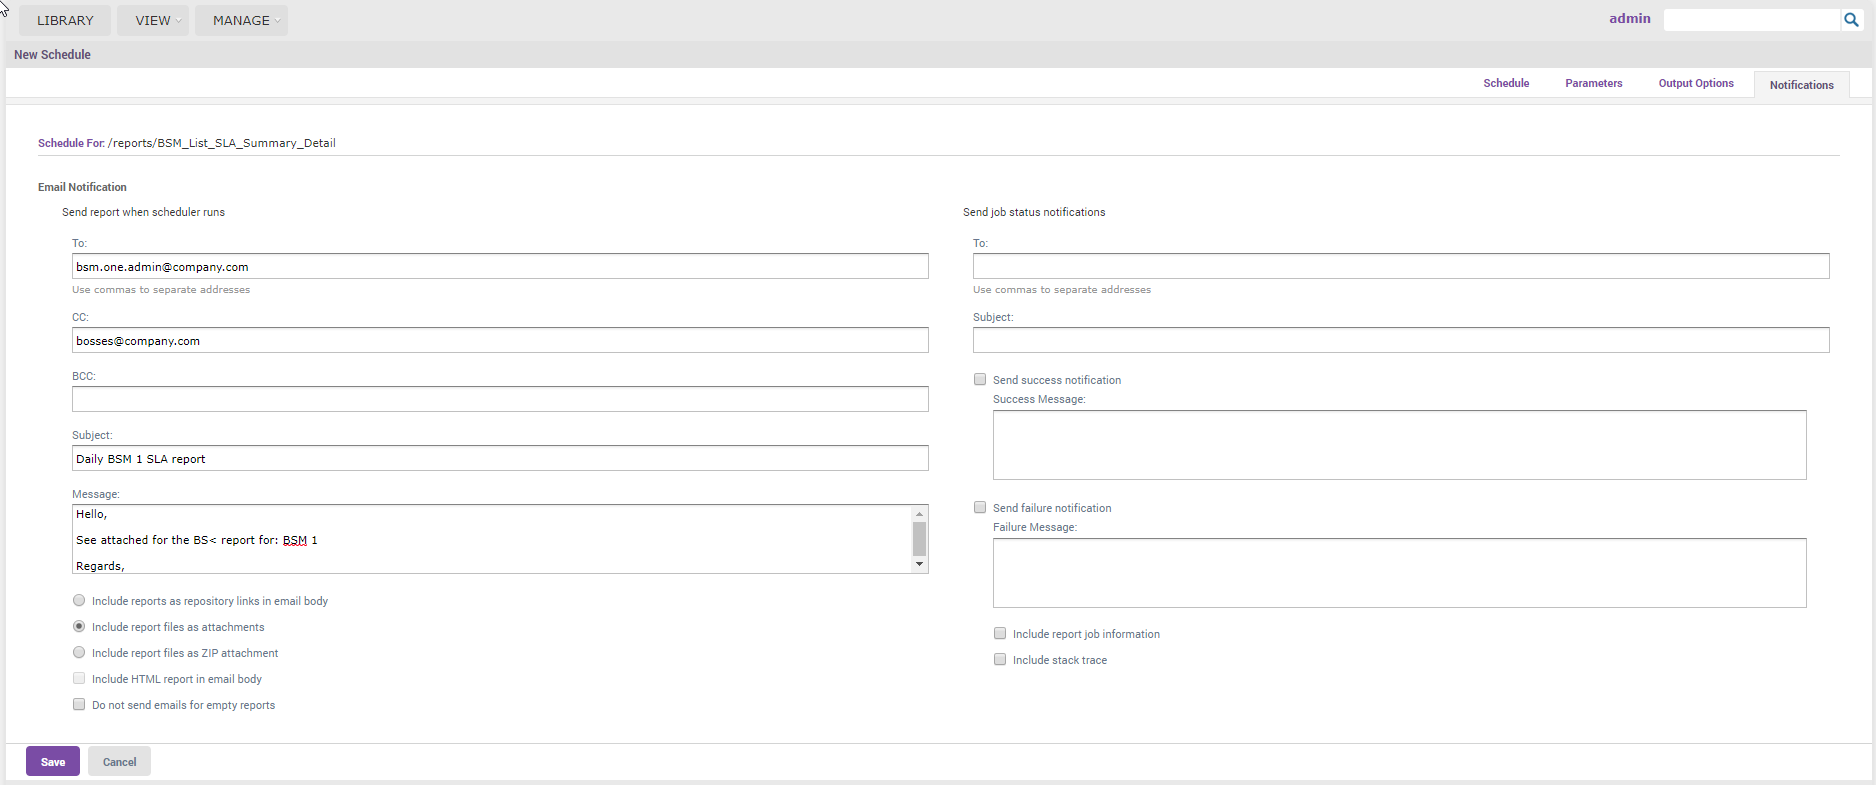Enable Send success notification checkbox
1876x785 pixels.
click(x=980, y=379)
